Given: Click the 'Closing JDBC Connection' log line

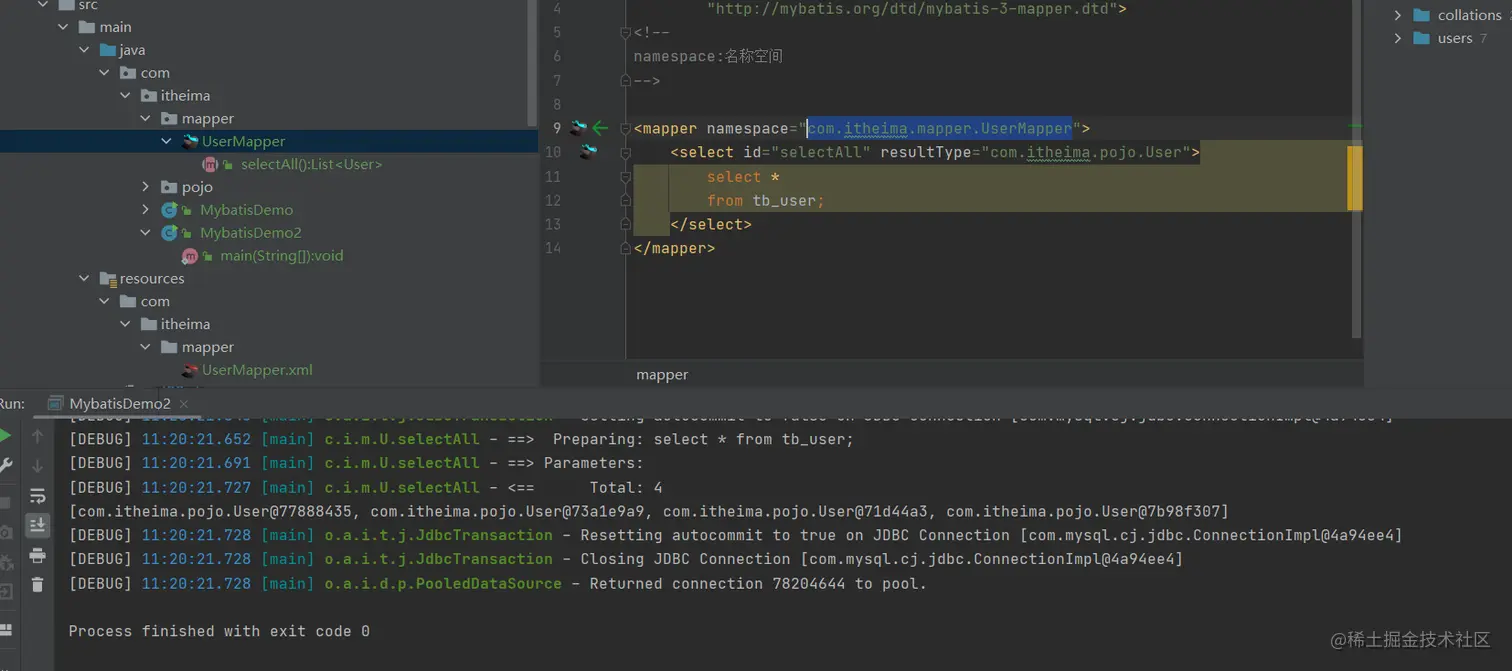Looking at the screenshot, I should tap(626, 559).
